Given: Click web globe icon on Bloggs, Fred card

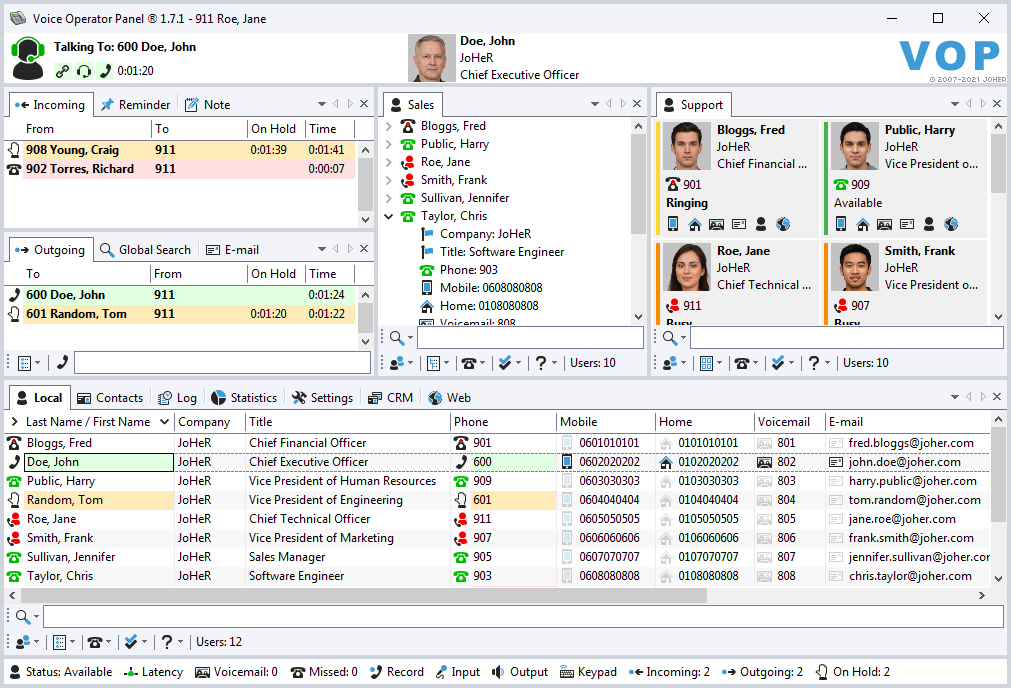Looking at the screenshot, I should tap(783, 224).
